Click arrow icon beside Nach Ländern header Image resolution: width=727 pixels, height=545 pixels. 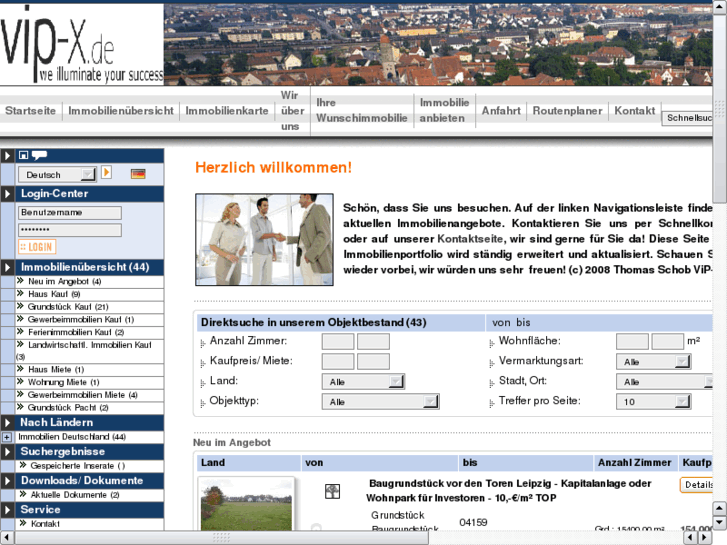point(8,423)
